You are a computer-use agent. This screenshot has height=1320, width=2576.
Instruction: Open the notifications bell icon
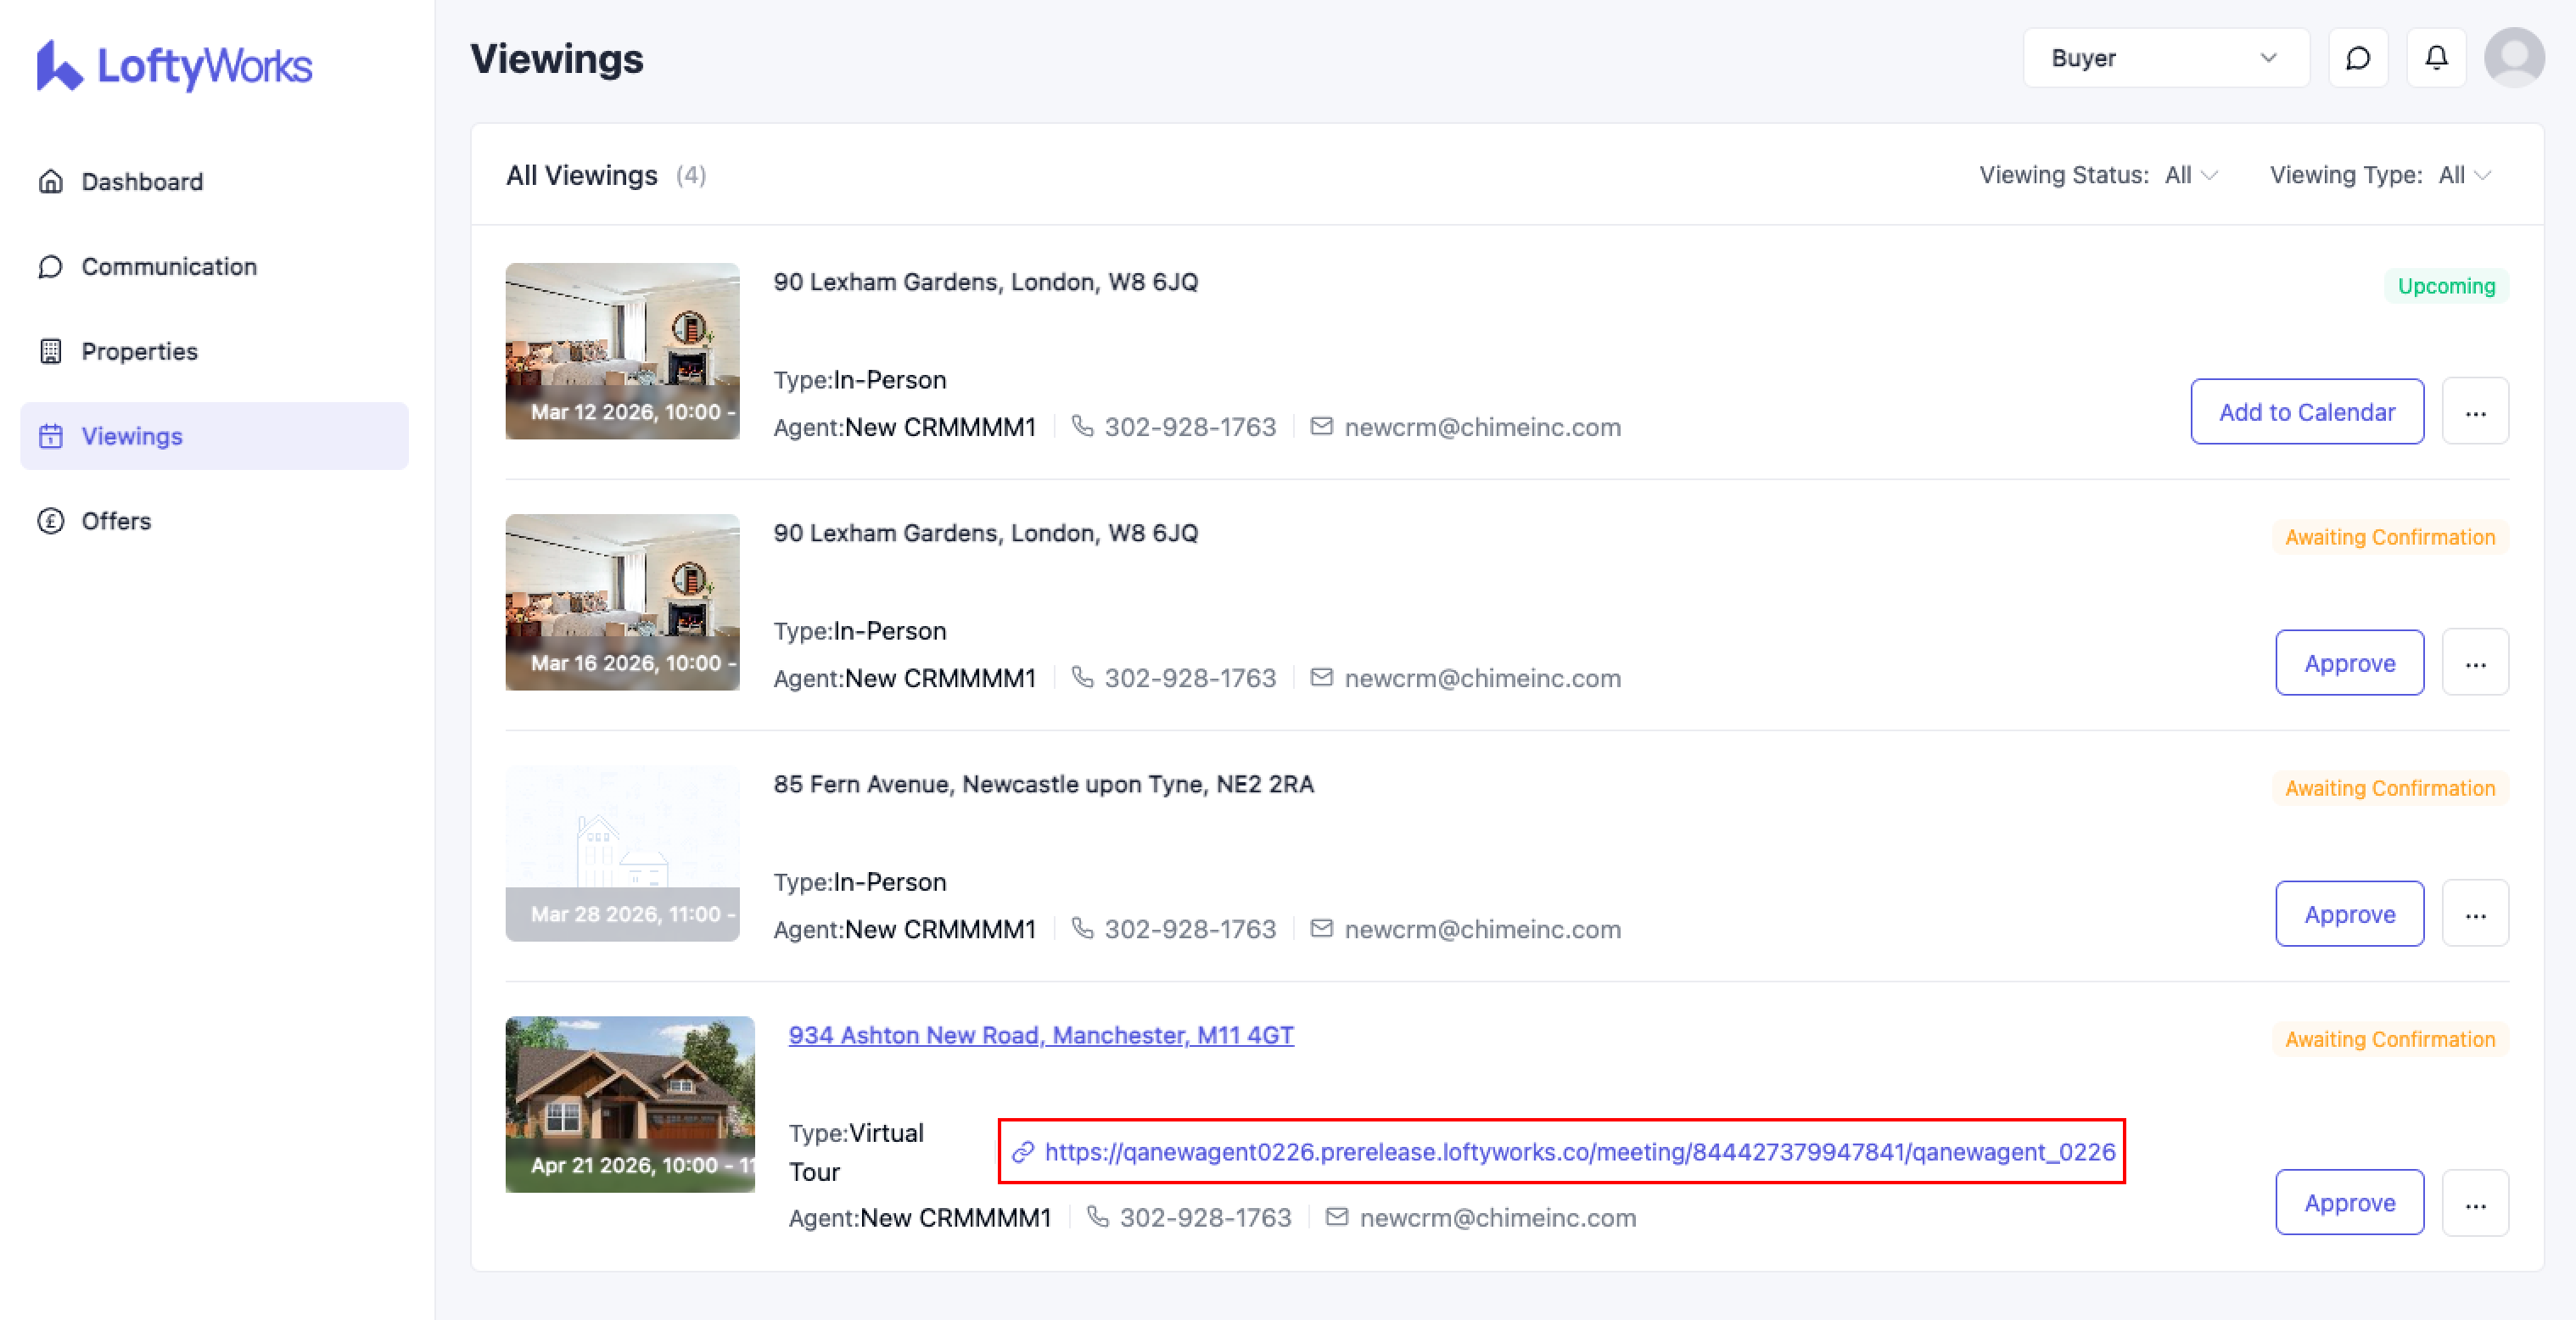point(2436,58)
